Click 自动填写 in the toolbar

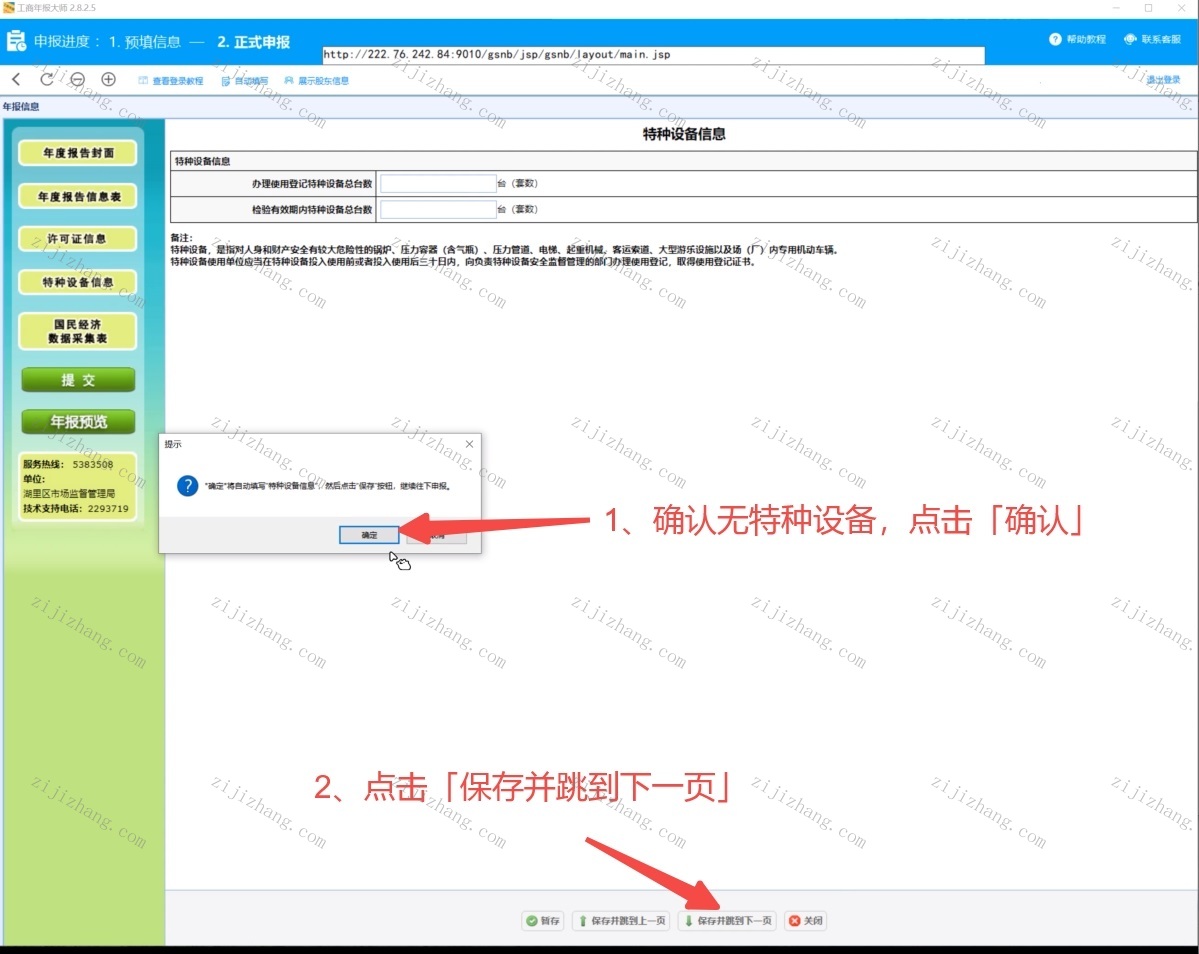(245, 80)
